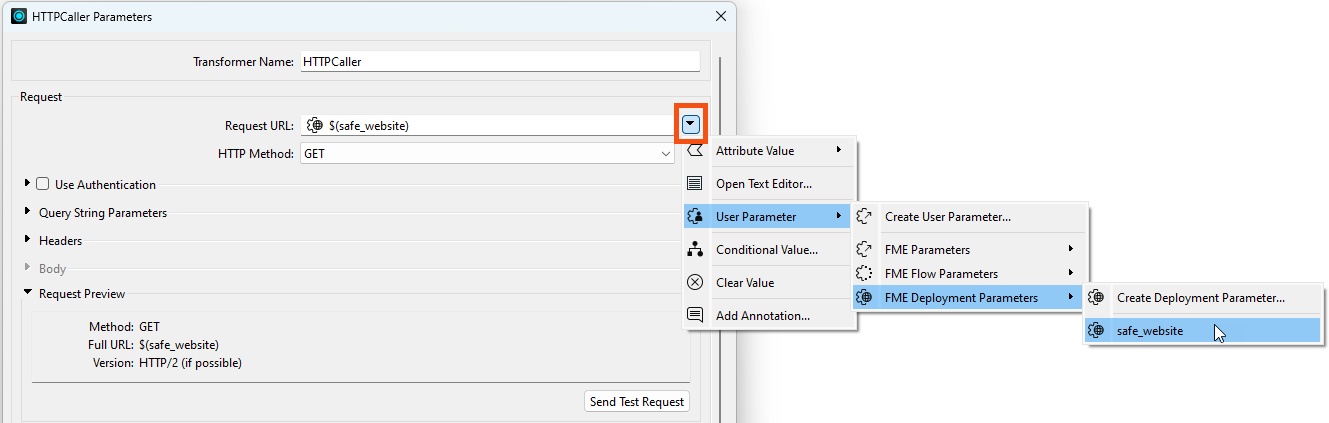Click the FME Flow Parameters icon
The width and height of the screenshot is (1329, 423).
[x=865, y=273]
